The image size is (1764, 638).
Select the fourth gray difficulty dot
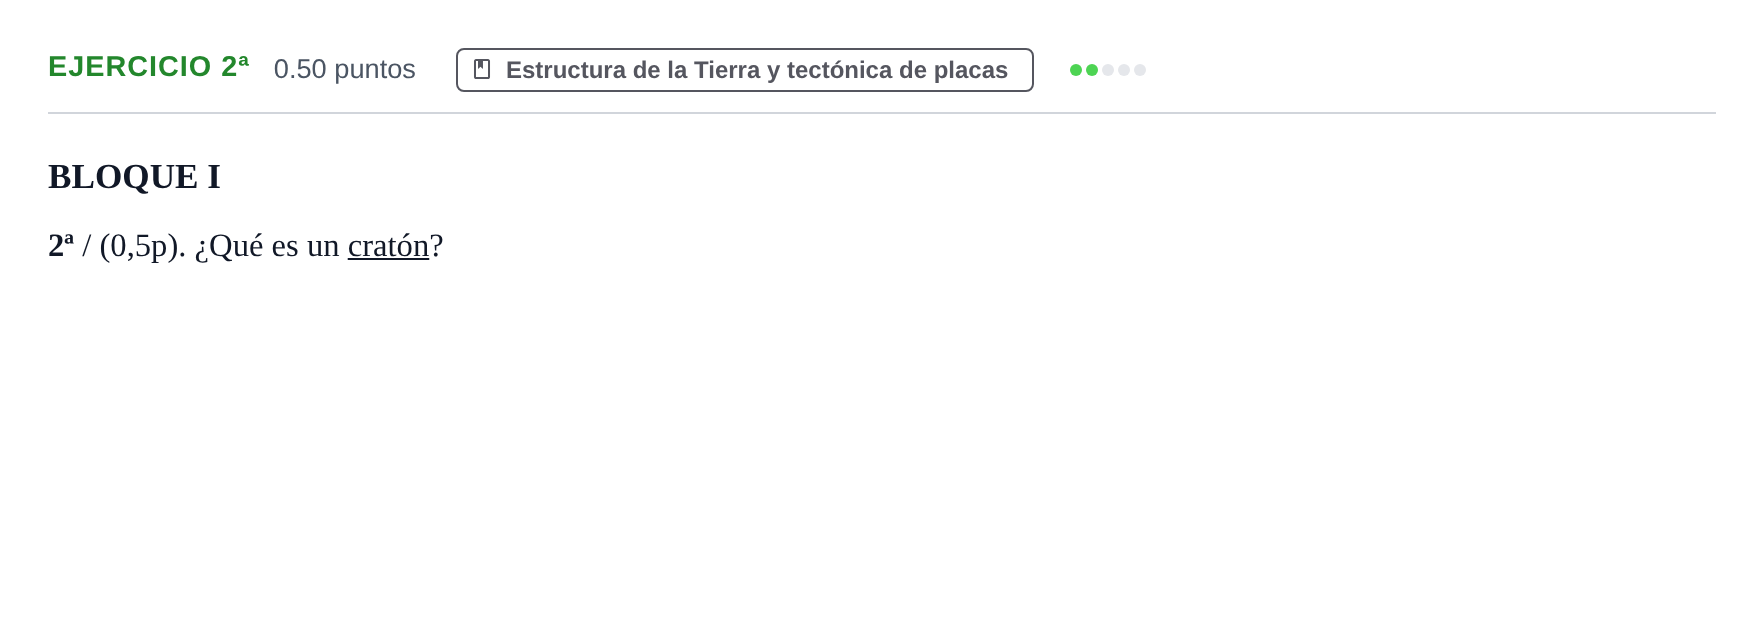point(1124,70)
